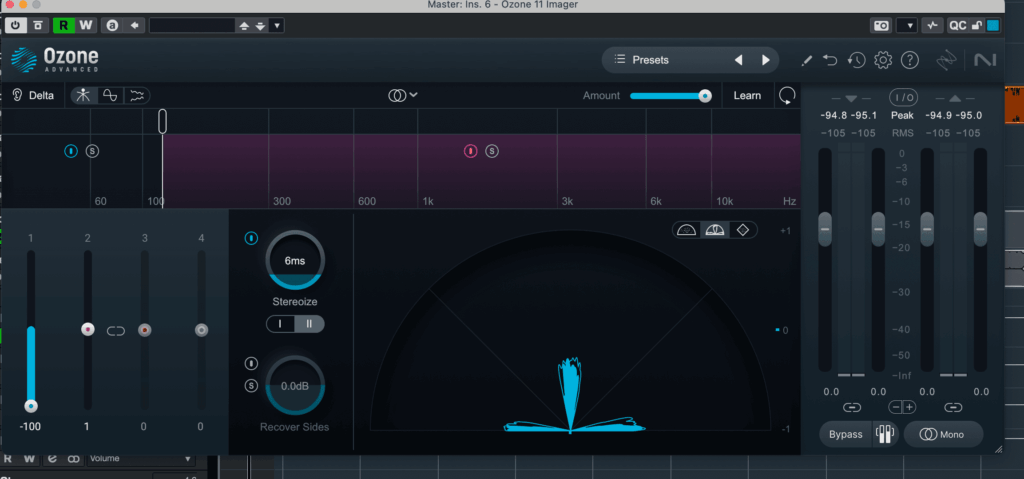
Task: Toggle the Stereoize power button
Action: point(251,238)
